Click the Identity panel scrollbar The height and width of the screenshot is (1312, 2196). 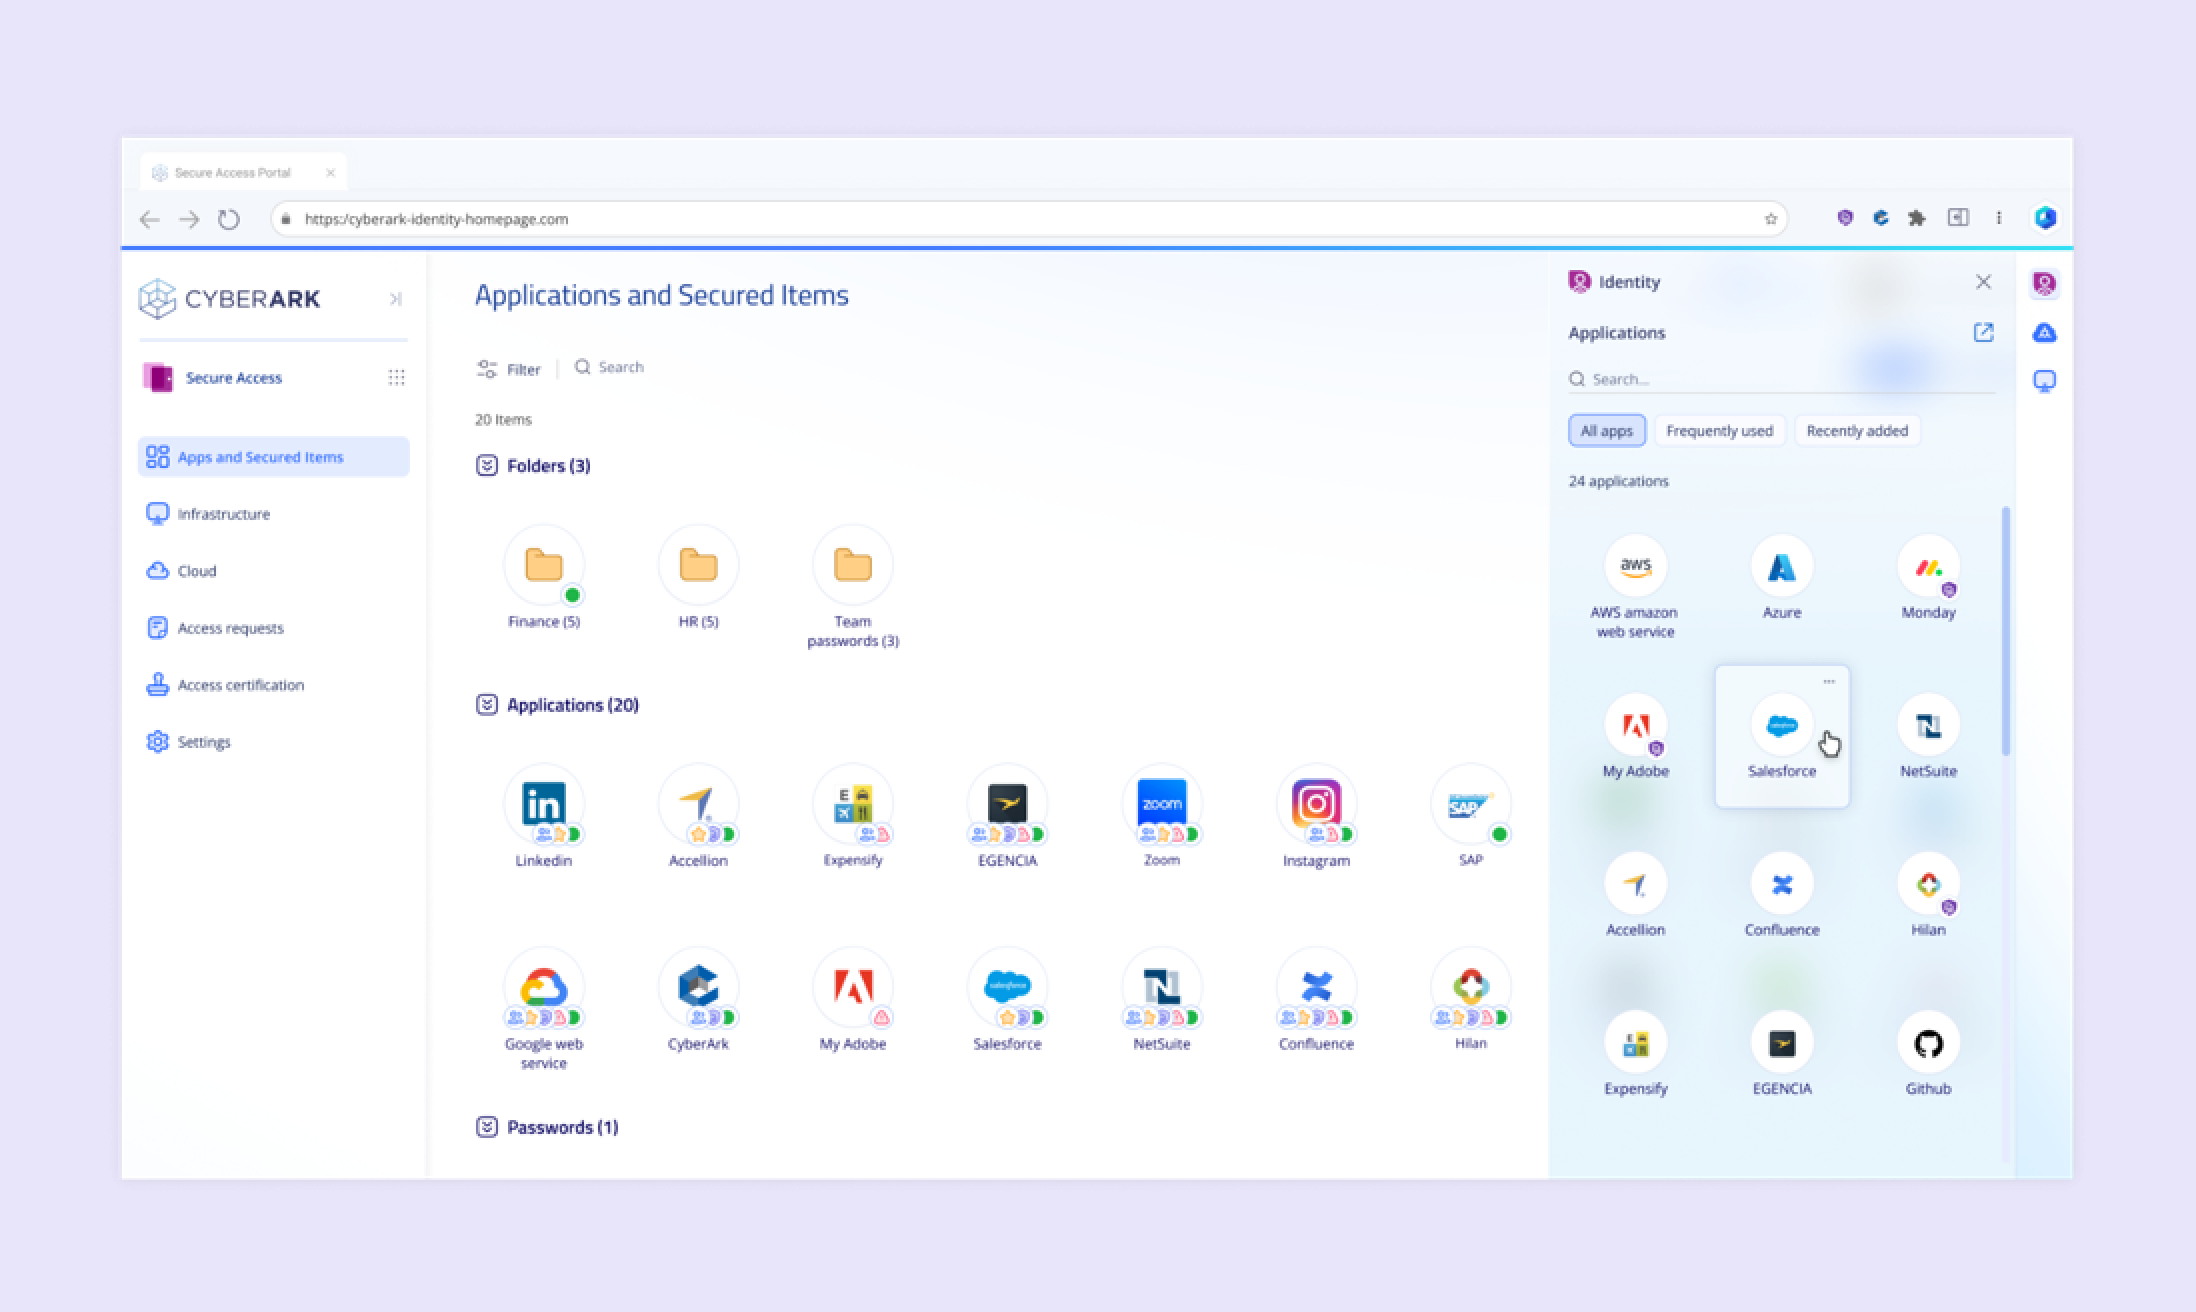(2005, 631)
